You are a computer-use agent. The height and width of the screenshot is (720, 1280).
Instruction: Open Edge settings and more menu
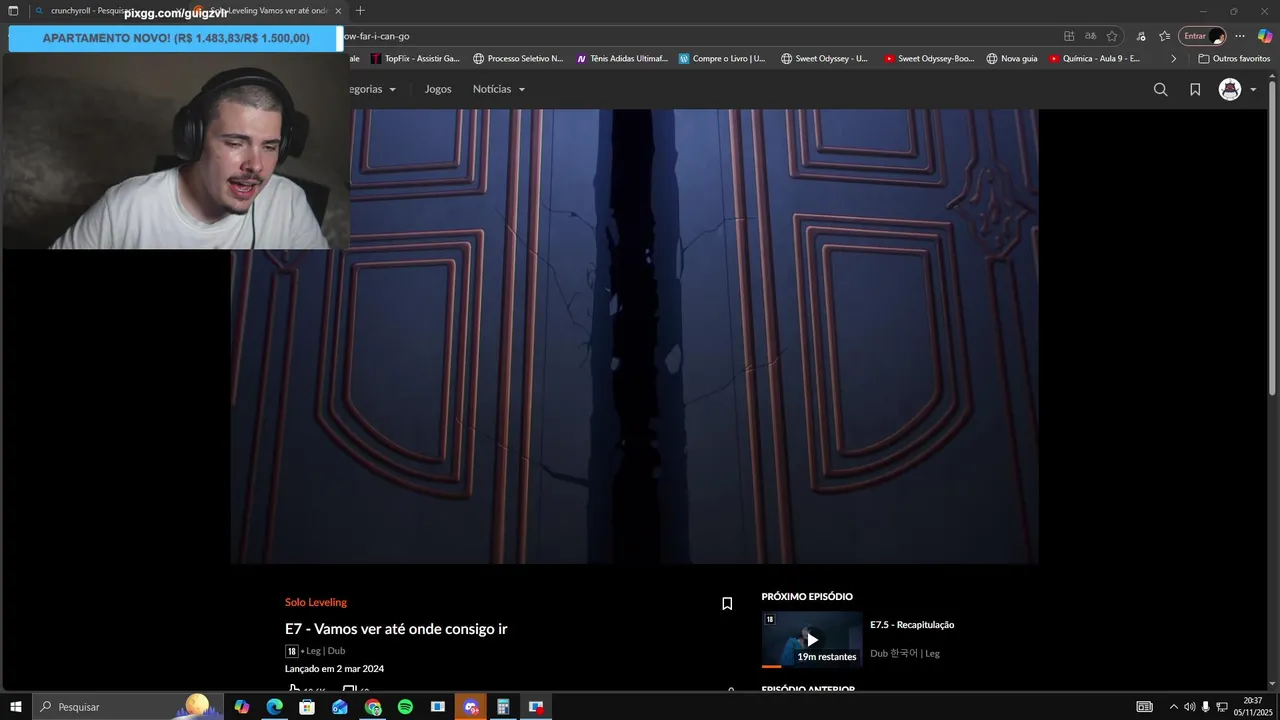(1240, 36)
